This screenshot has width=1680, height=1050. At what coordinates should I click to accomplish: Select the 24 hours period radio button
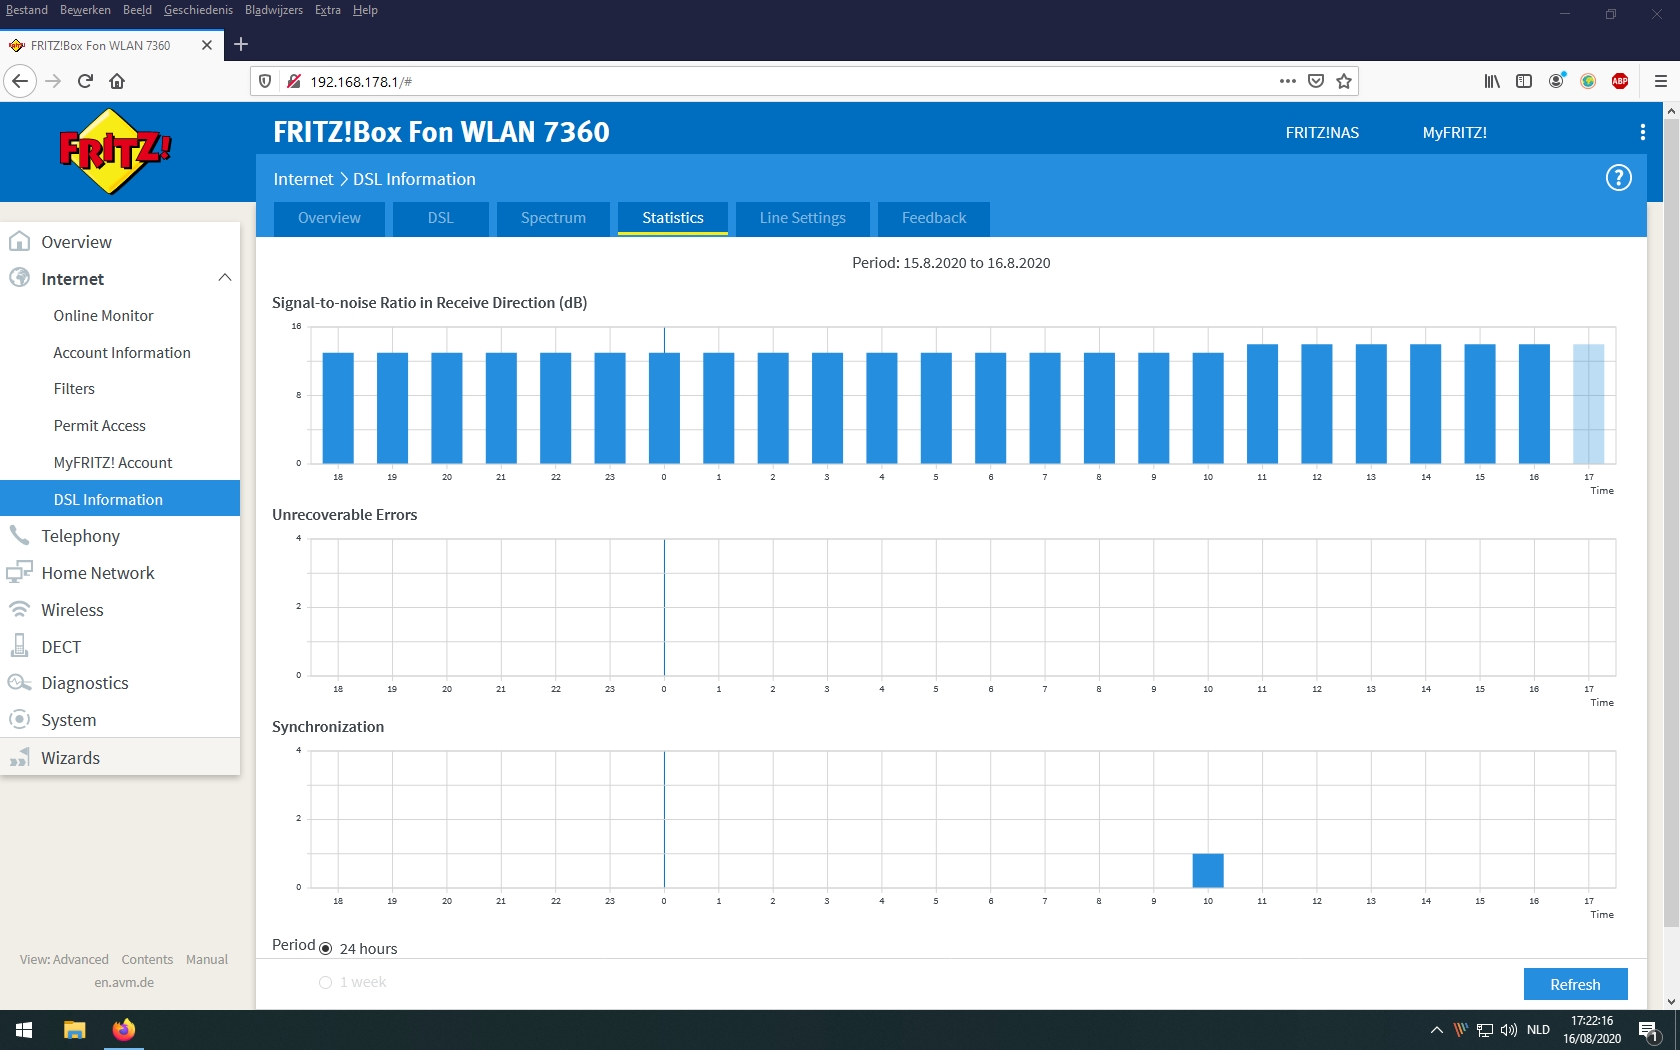pyautogui.click(x=325, y=948)
